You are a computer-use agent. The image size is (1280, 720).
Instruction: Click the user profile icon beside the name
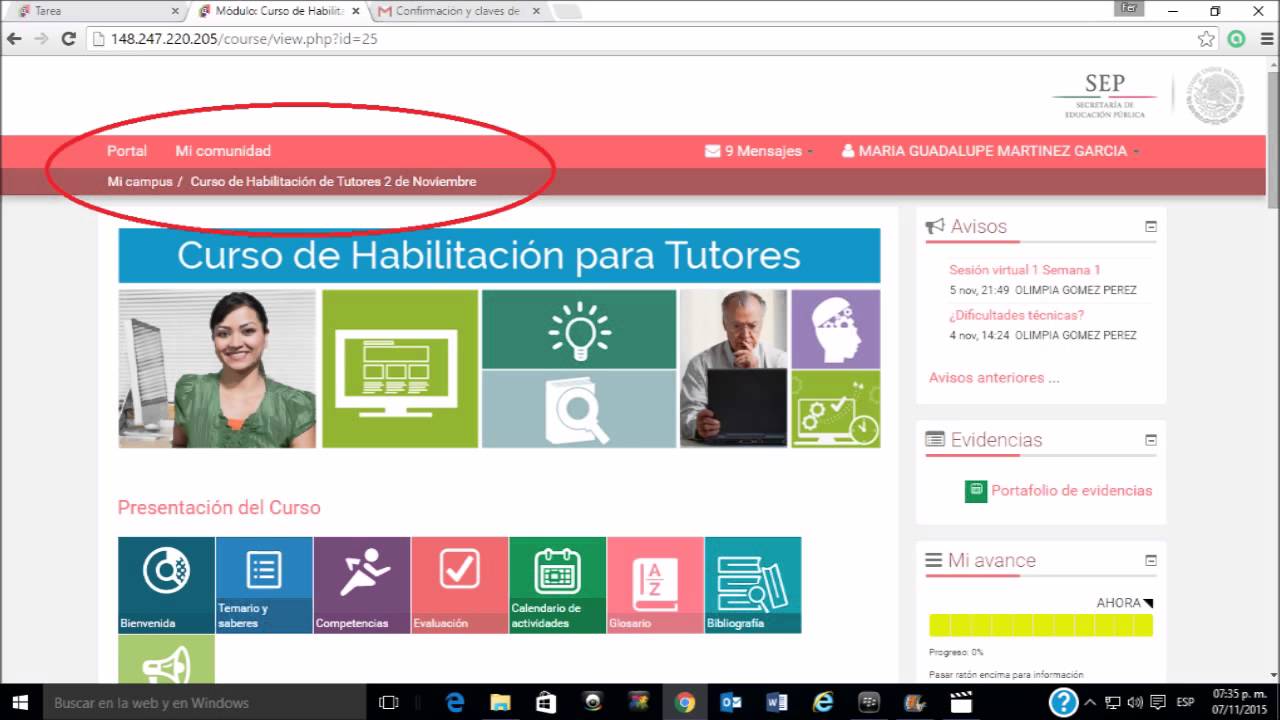(x=848, y=151)
